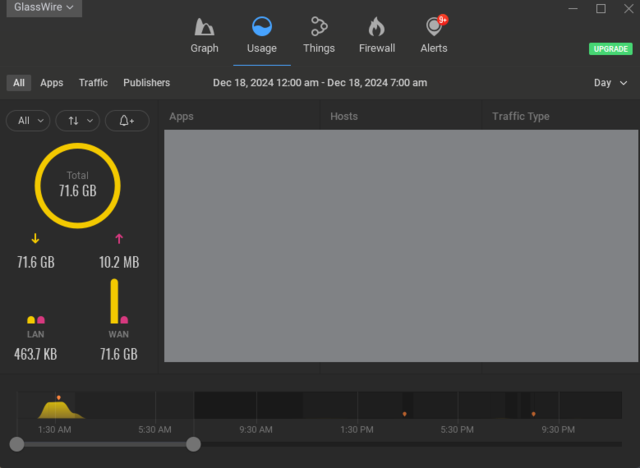Screen dimensions: 640x468
Task: Expand the Day period dropdown
Action: click(x=610, y=83)
